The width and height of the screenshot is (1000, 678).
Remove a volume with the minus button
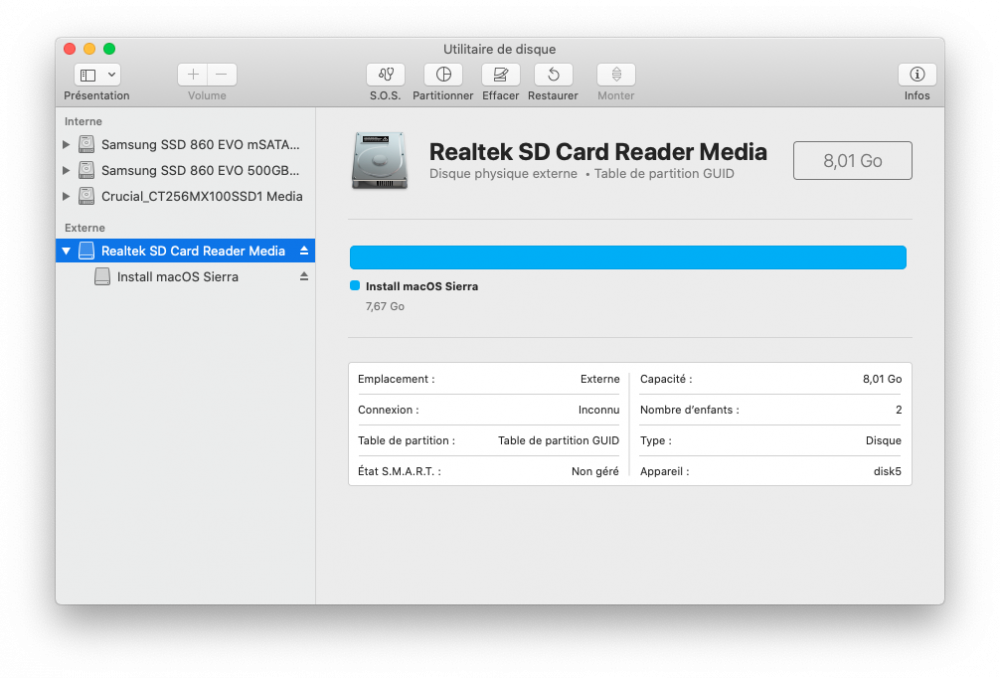tap(222, 75)
